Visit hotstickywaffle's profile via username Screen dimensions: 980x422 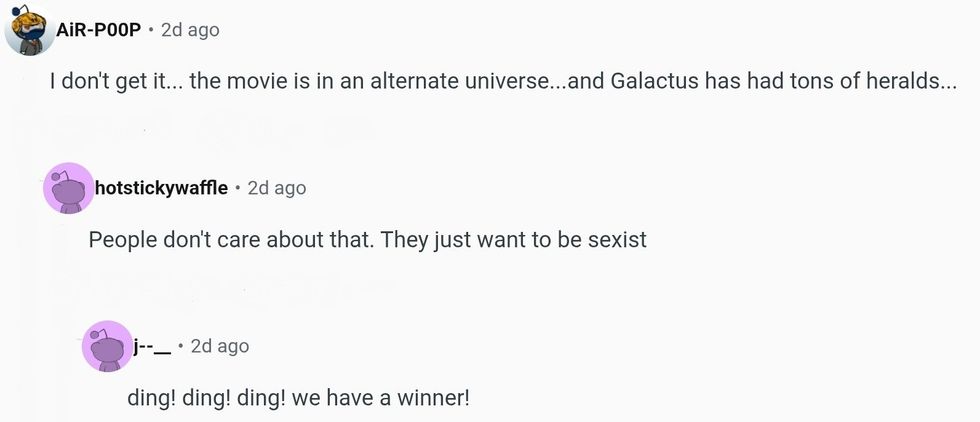coord(161,188)
